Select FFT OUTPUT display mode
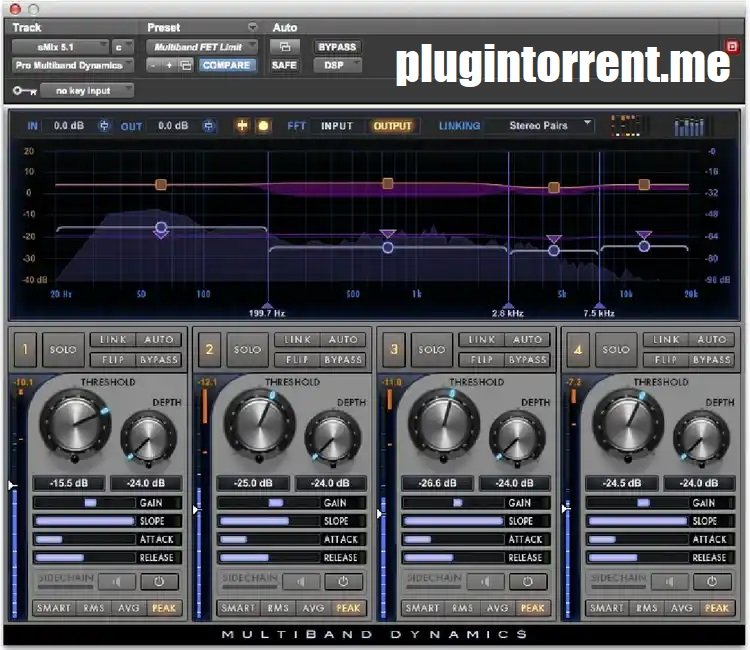Viewport: 750px width, 650px height. click(392, 126)
